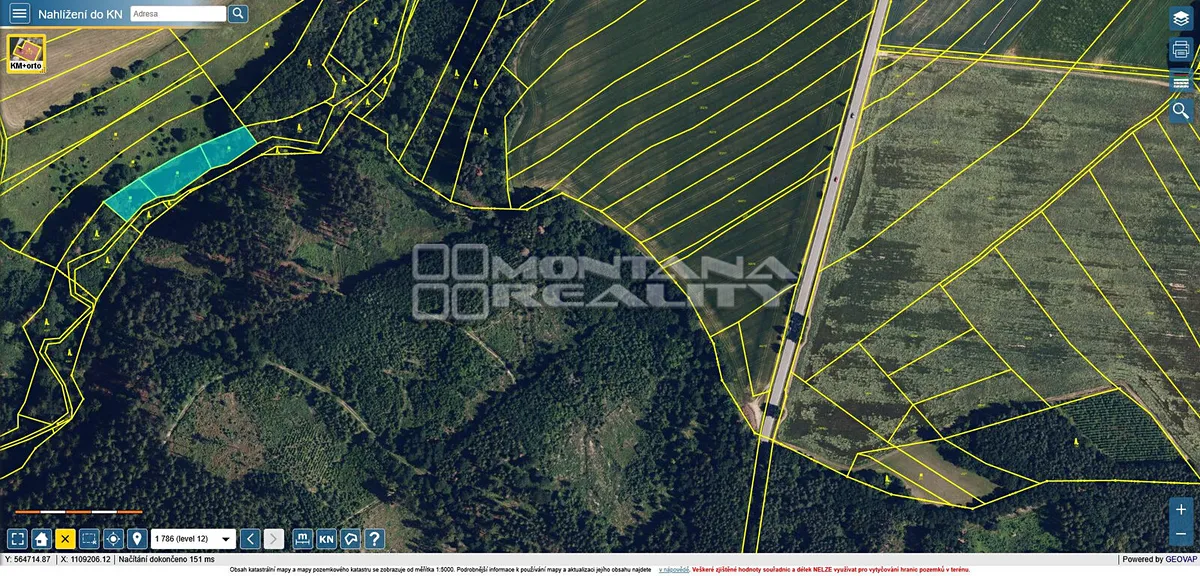Open the legend list icon

[x=1181, y=81]
